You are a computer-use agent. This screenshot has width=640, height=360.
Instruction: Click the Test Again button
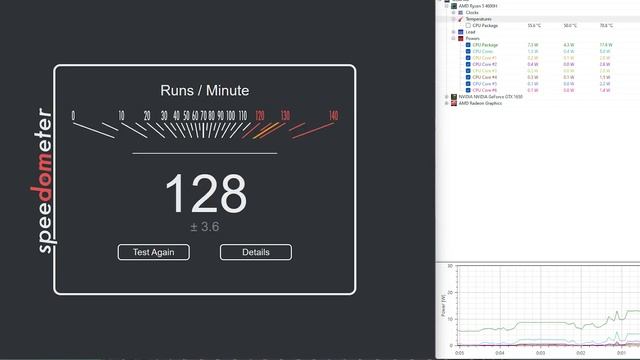point(153,252)
